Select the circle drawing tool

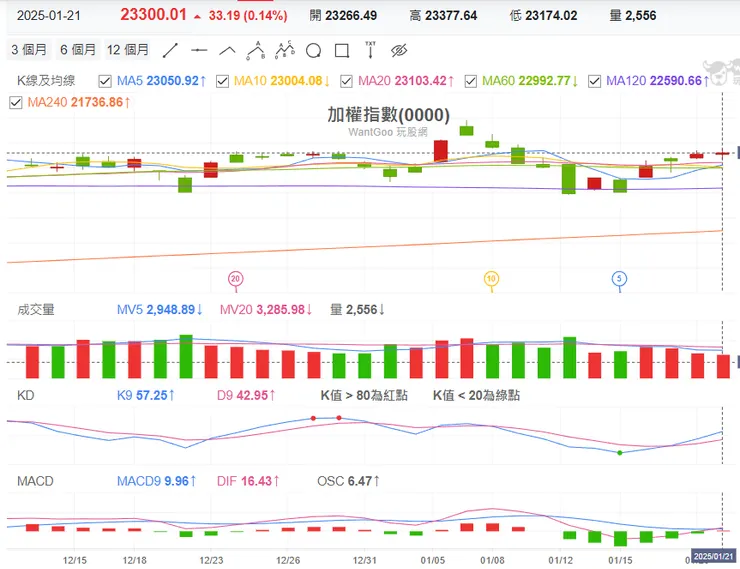(x=313, y=50)
